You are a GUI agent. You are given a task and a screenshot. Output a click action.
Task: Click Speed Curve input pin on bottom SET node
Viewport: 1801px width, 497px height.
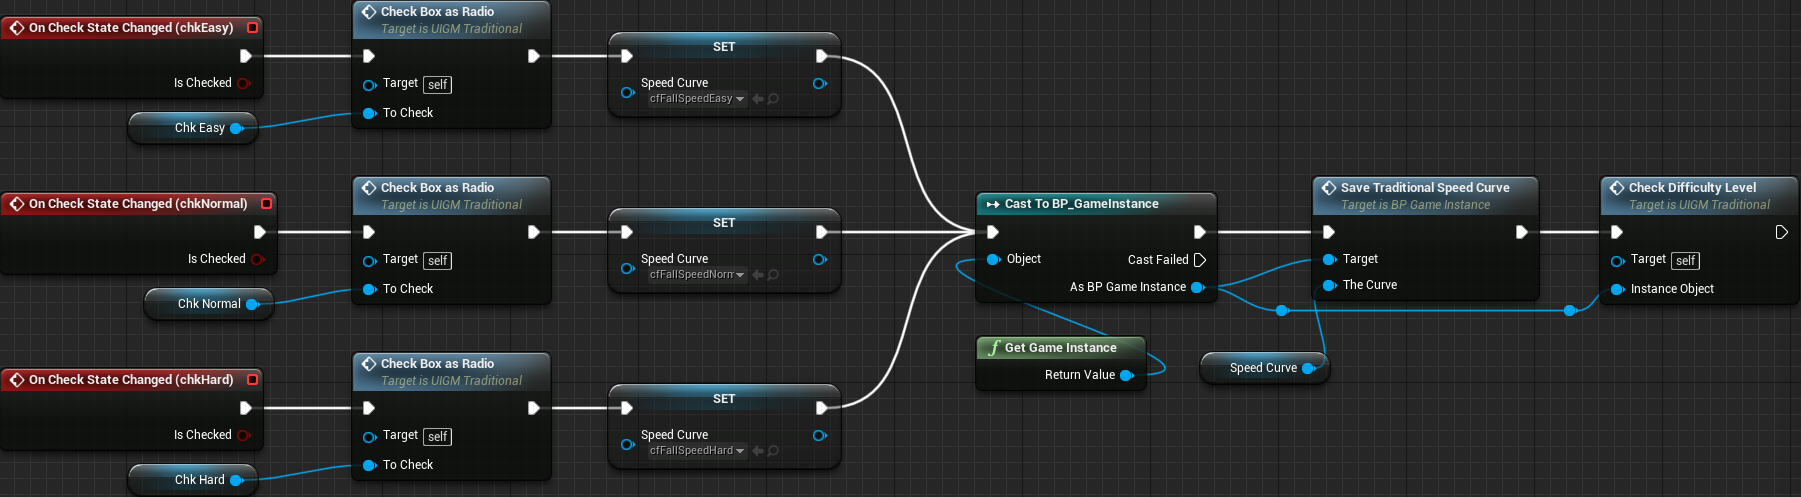point(627,444)
